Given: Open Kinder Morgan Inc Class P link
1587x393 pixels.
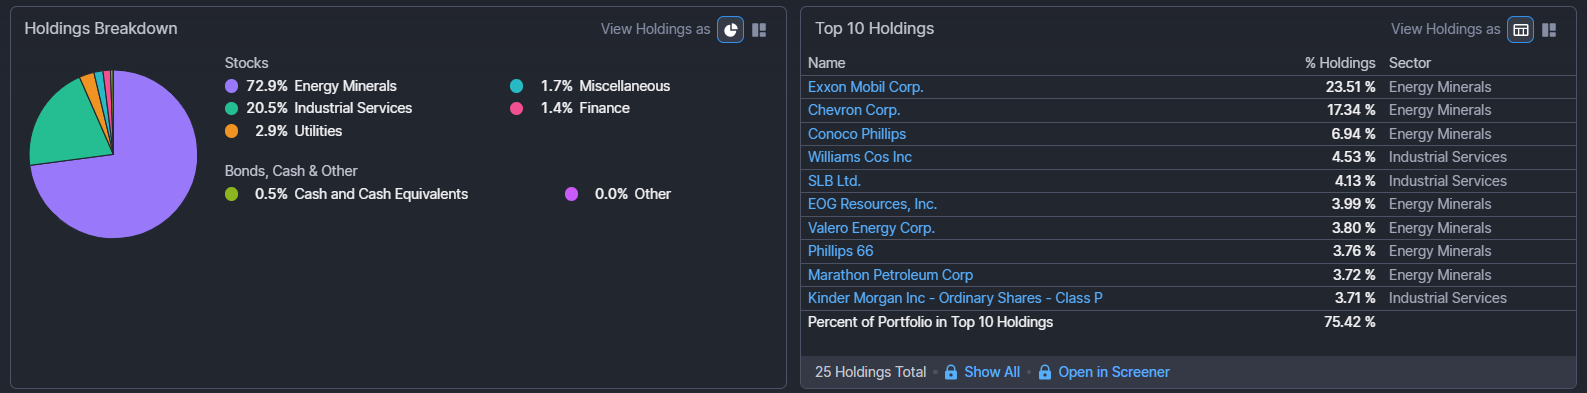Looking at the screenshot, I should (x=955, y=298).
